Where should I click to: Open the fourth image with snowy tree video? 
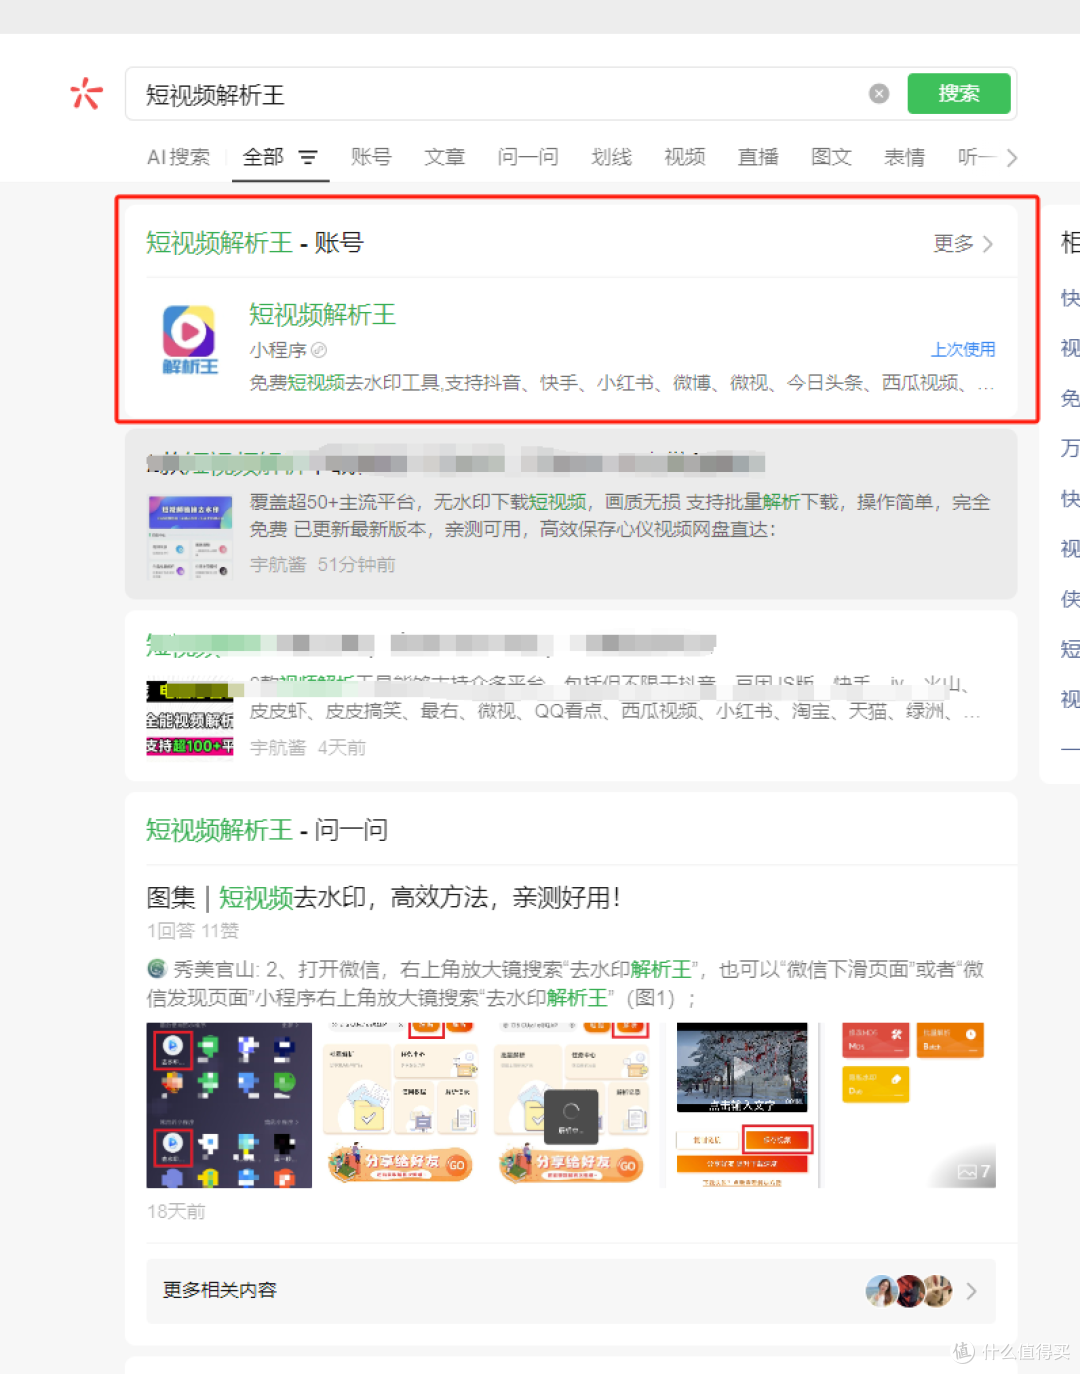coord(742,1105)
